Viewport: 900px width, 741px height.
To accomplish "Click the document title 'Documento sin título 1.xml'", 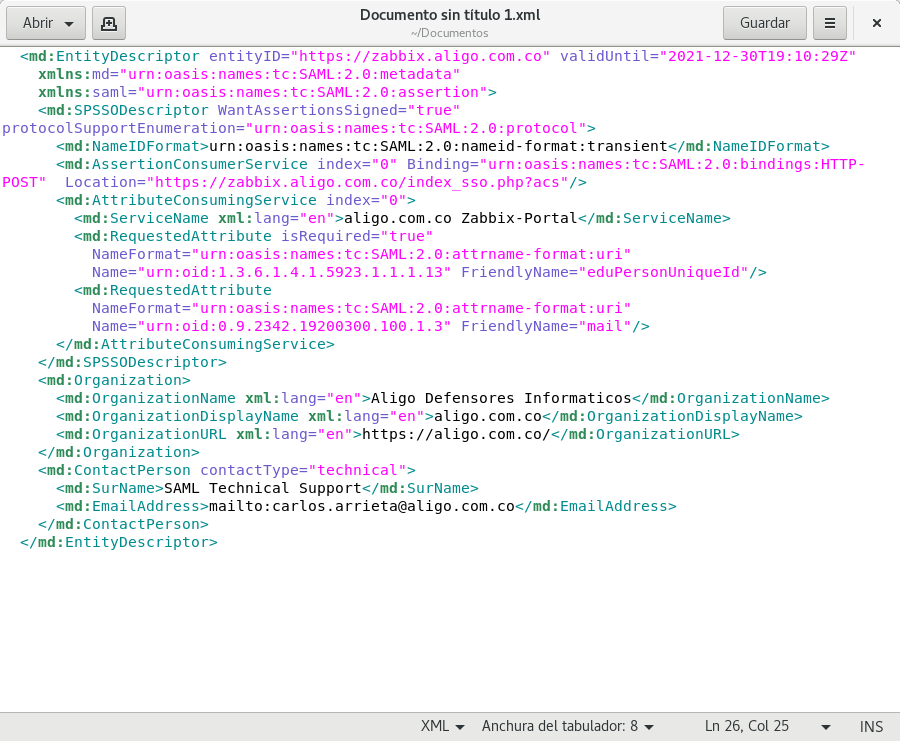I will 450,15.
